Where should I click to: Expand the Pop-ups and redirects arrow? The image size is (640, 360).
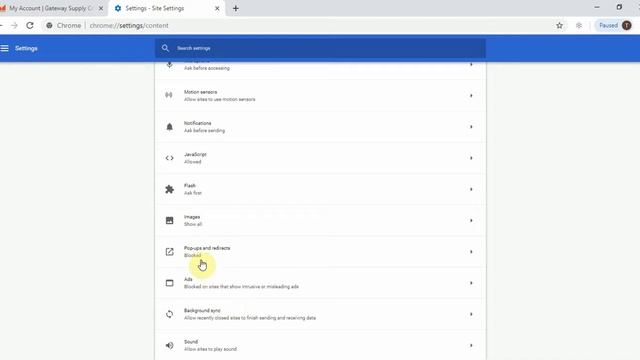tap(471, 252)
